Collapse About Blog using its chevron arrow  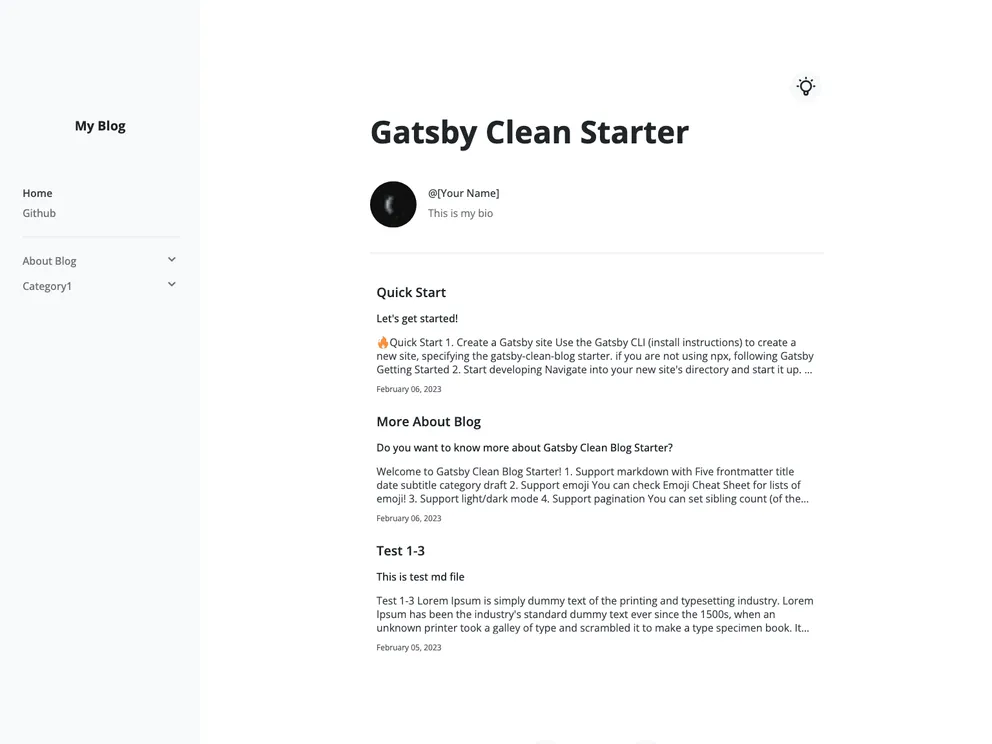pyautogui.click(x=171, y=258)
